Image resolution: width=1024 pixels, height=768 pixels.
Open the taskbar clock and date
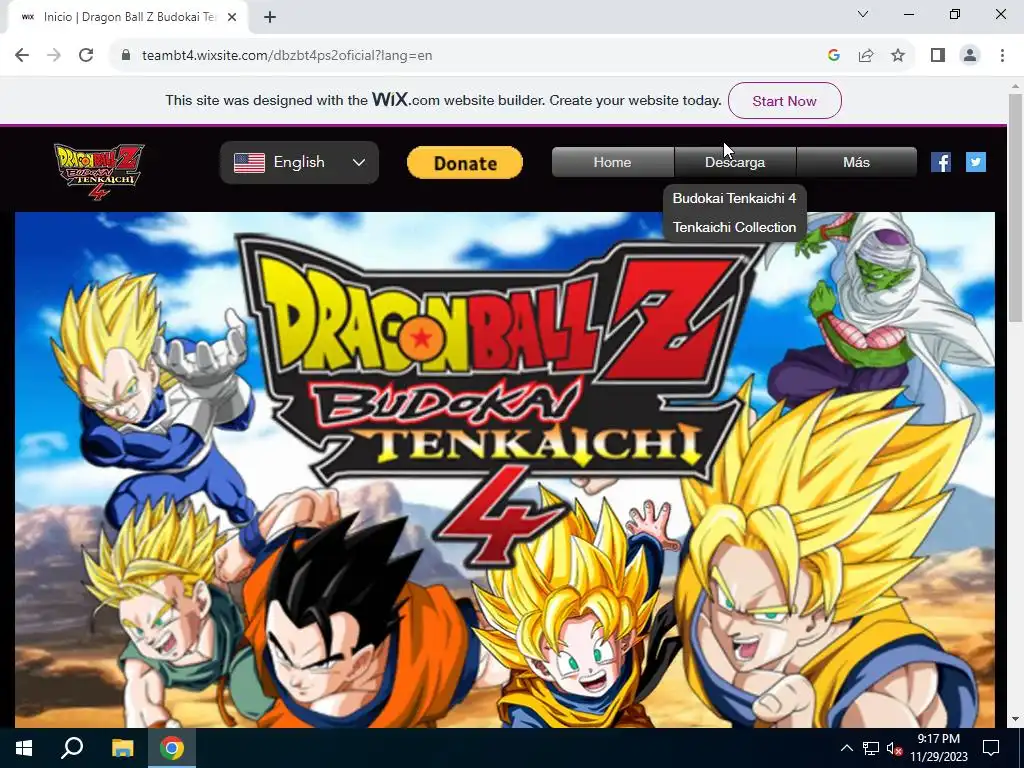coord(938,748)
